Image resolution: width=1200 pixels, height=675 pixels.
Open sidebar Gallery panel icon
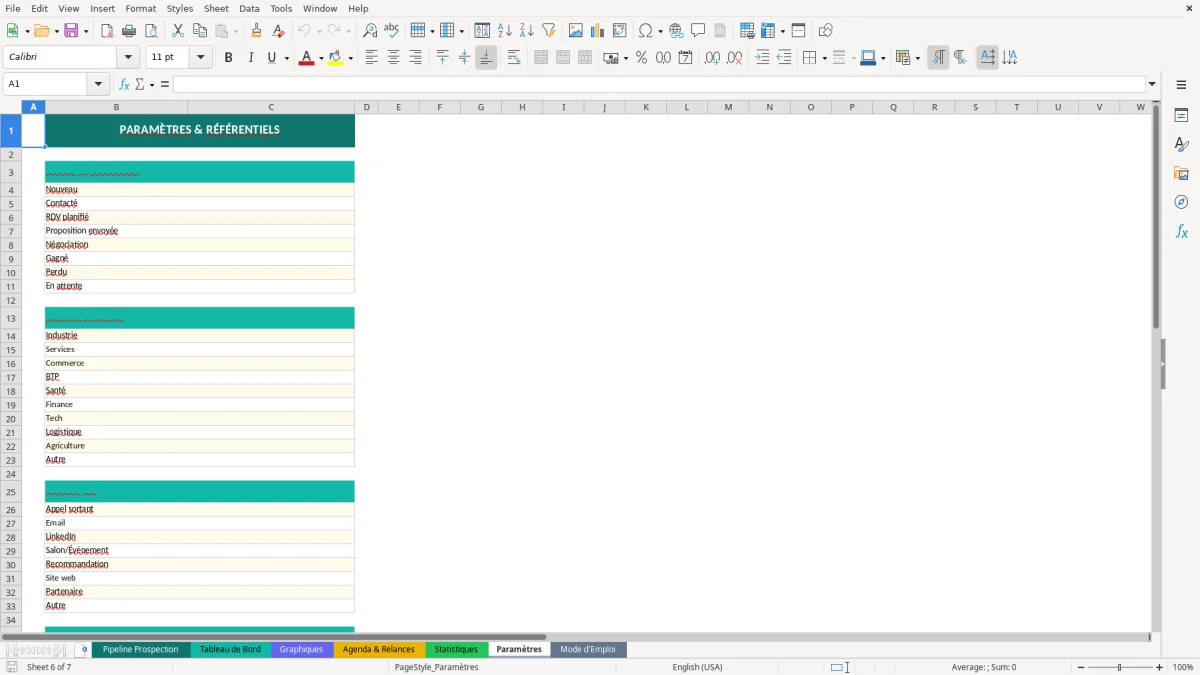1181,174
